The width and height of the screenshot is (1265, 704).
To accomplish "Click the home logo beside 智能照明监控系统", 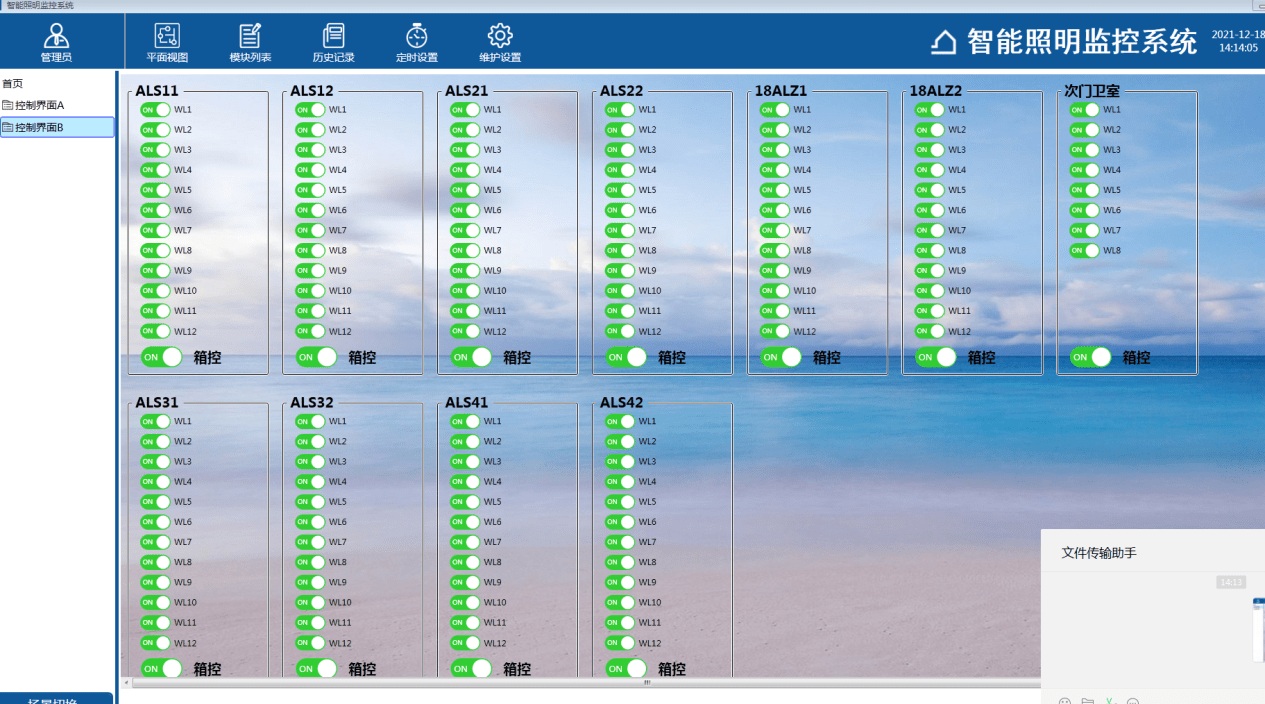I will [x=944, y=42].
